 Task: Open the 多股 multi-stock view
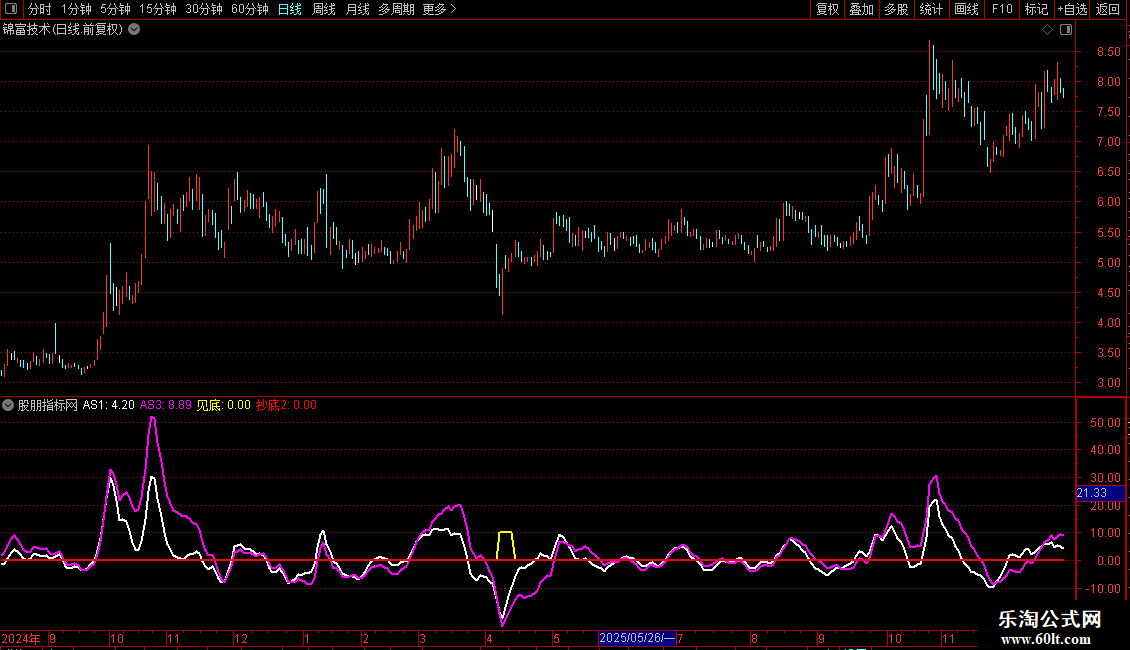(x=896, y=10)
